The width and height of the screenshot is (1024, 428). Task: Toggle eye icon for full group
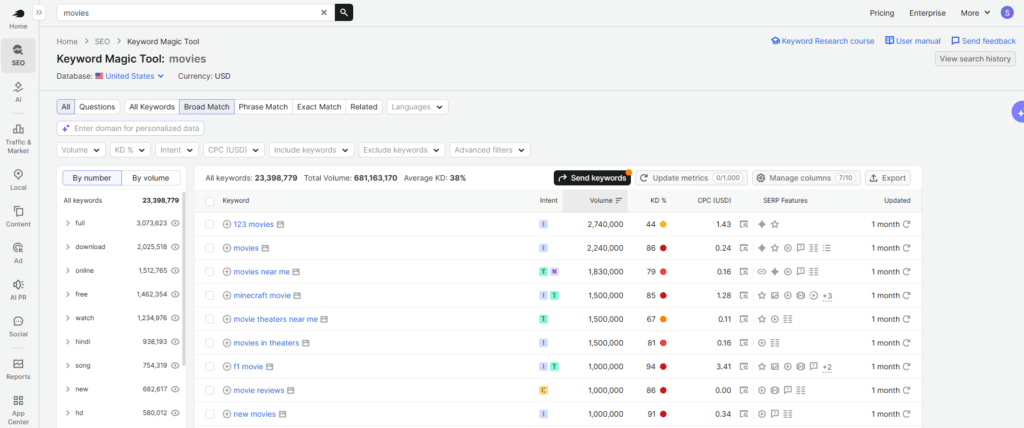[x=175, y=223]
